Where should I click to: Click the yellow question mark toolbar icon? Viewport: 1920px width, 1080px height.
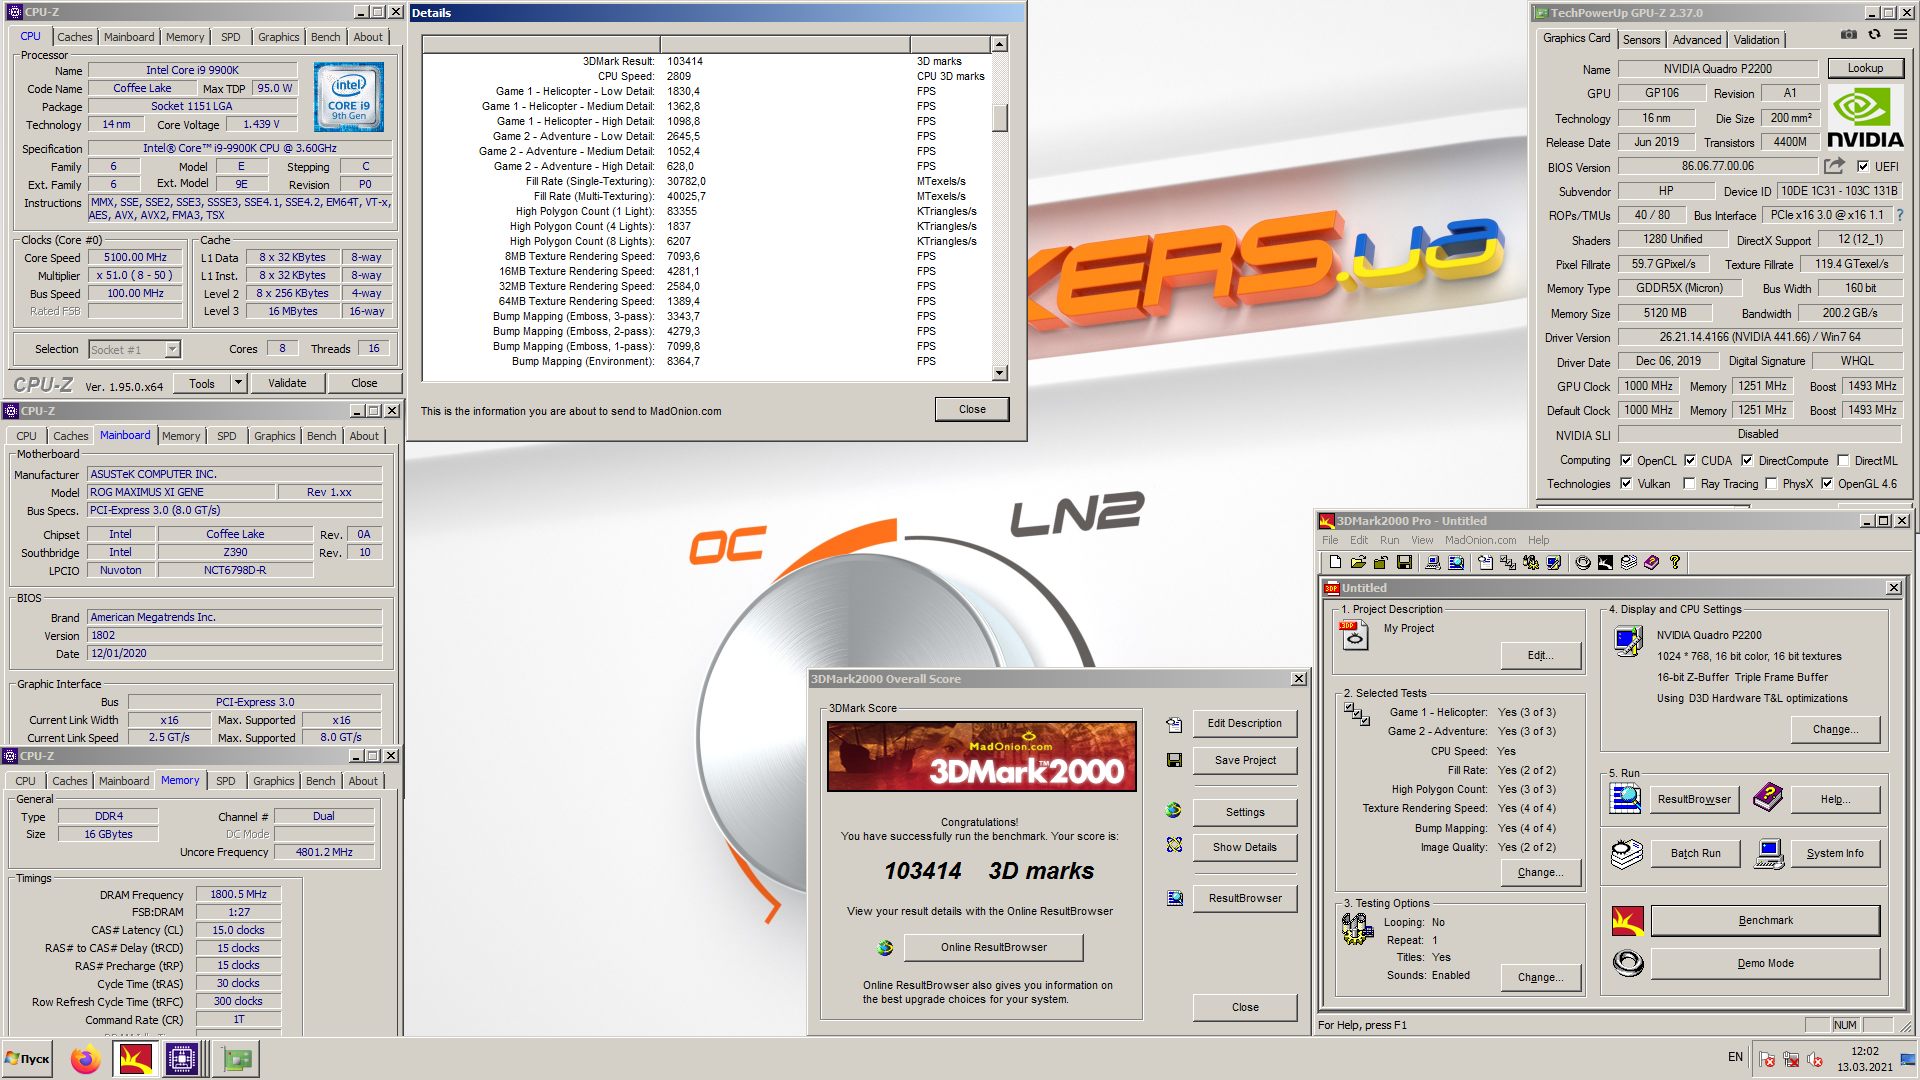(x=1675, y=563)
